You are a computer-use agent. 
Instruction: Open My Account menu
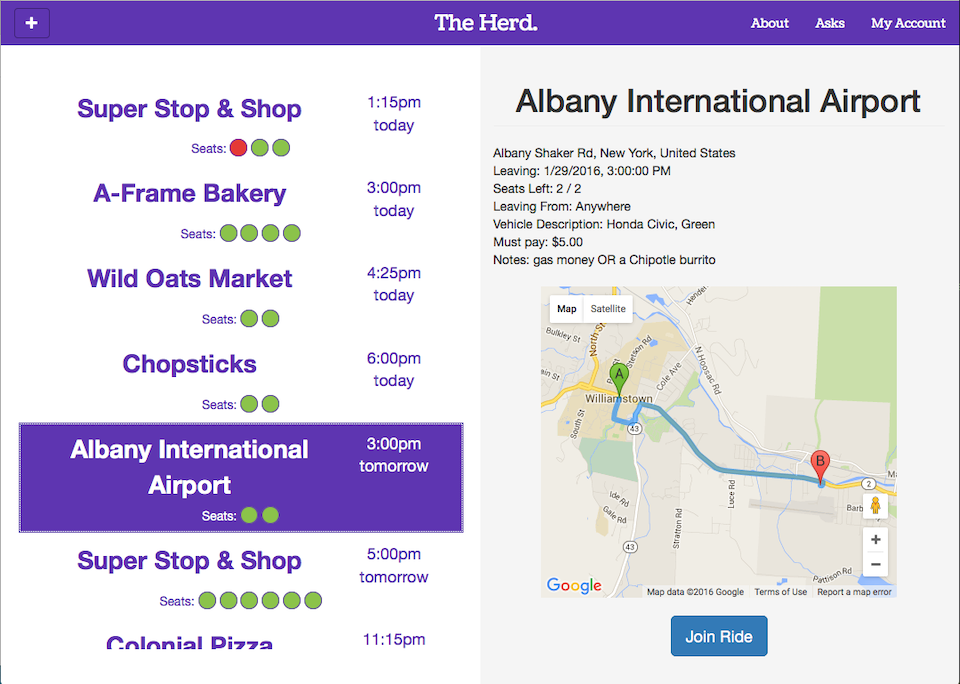908,23
